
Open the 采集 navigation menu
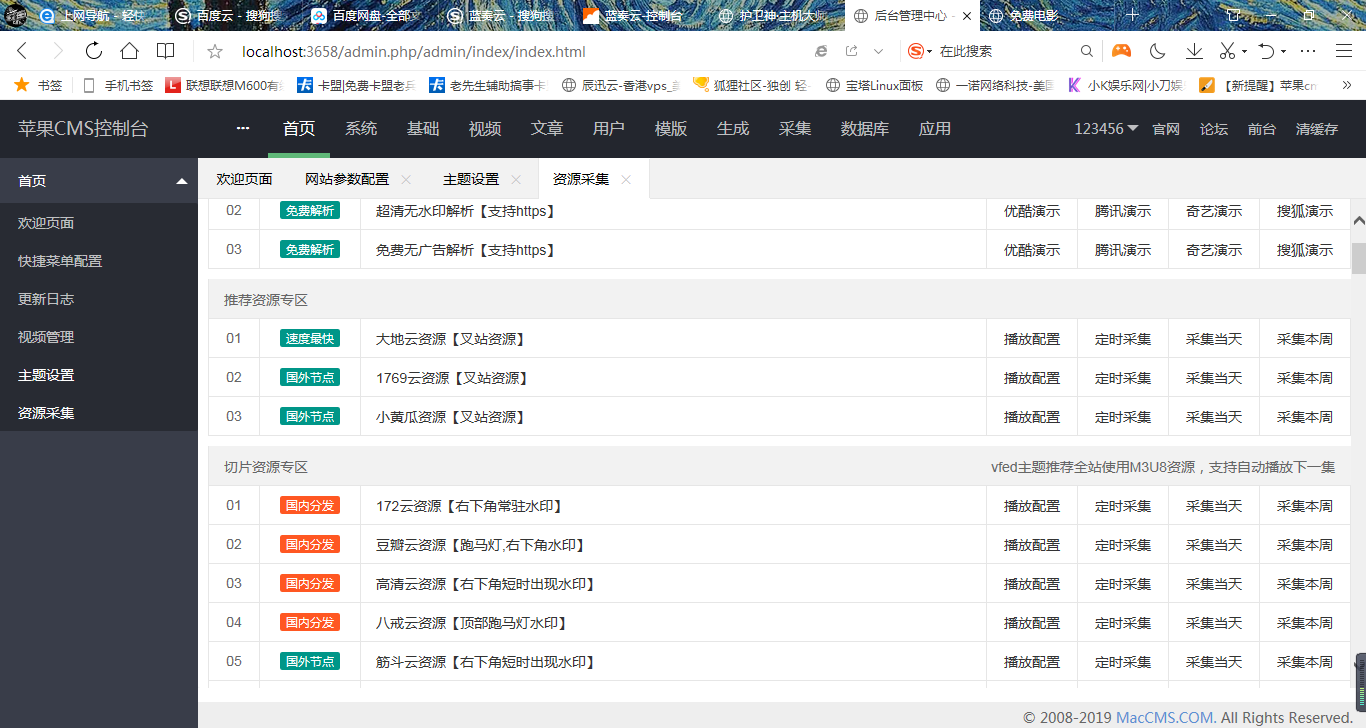(795, 128)
